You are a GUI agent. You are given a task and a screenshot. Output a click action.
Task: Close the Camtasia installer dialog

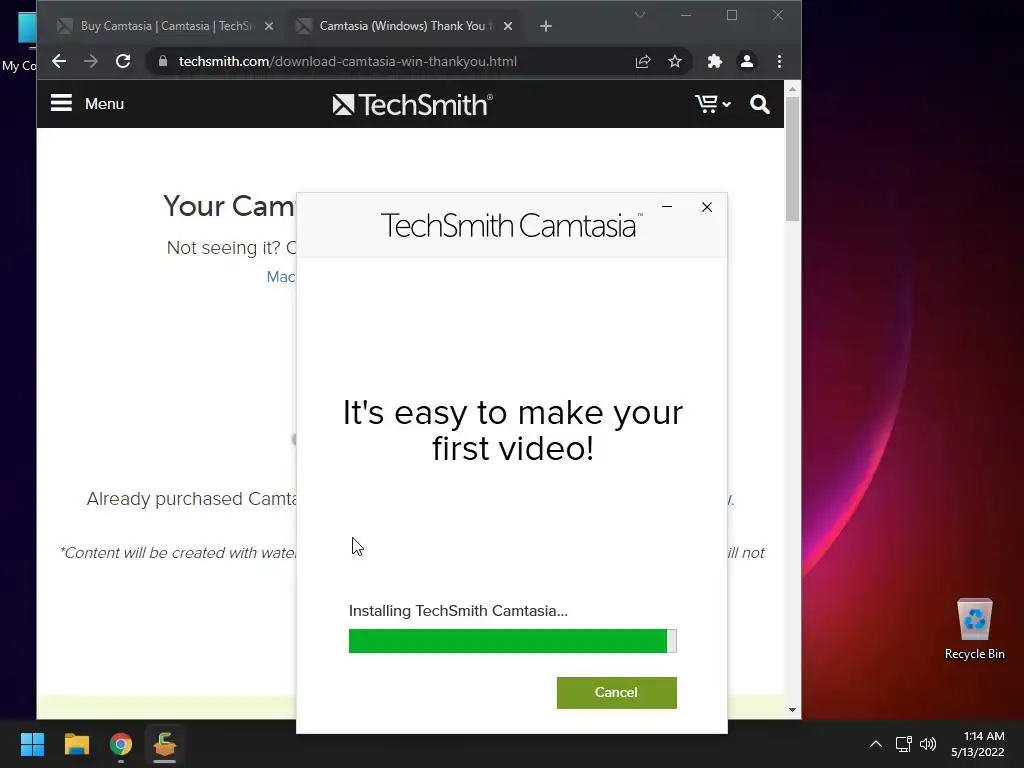tap(707, 207)
